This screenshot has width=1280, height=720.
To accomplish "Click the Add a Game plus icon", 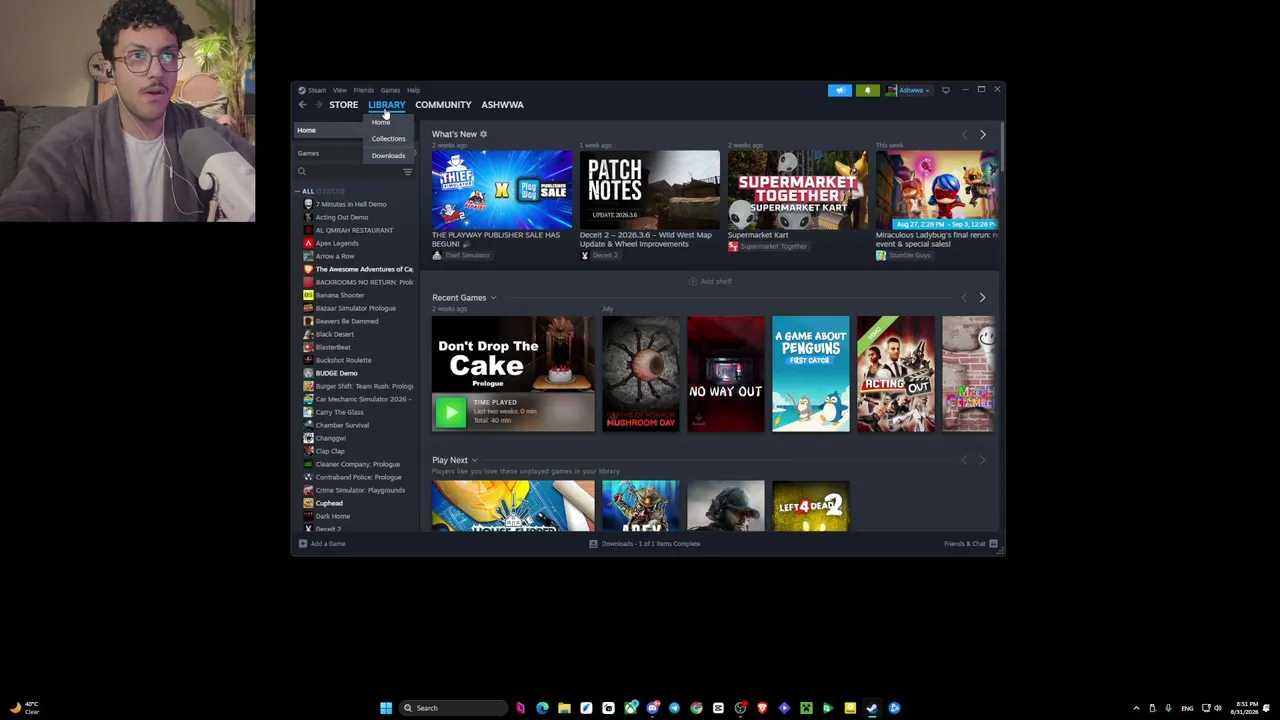I will click(x=302, y=544).
